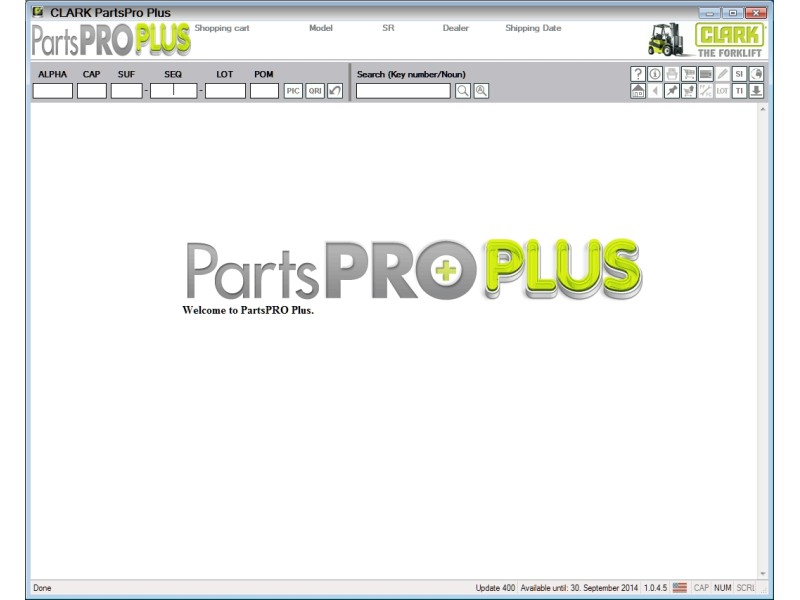Viewport: 800px width, 600px height.
Task: Click the scrollbar up arrow
Action: (x=763, y=109)
